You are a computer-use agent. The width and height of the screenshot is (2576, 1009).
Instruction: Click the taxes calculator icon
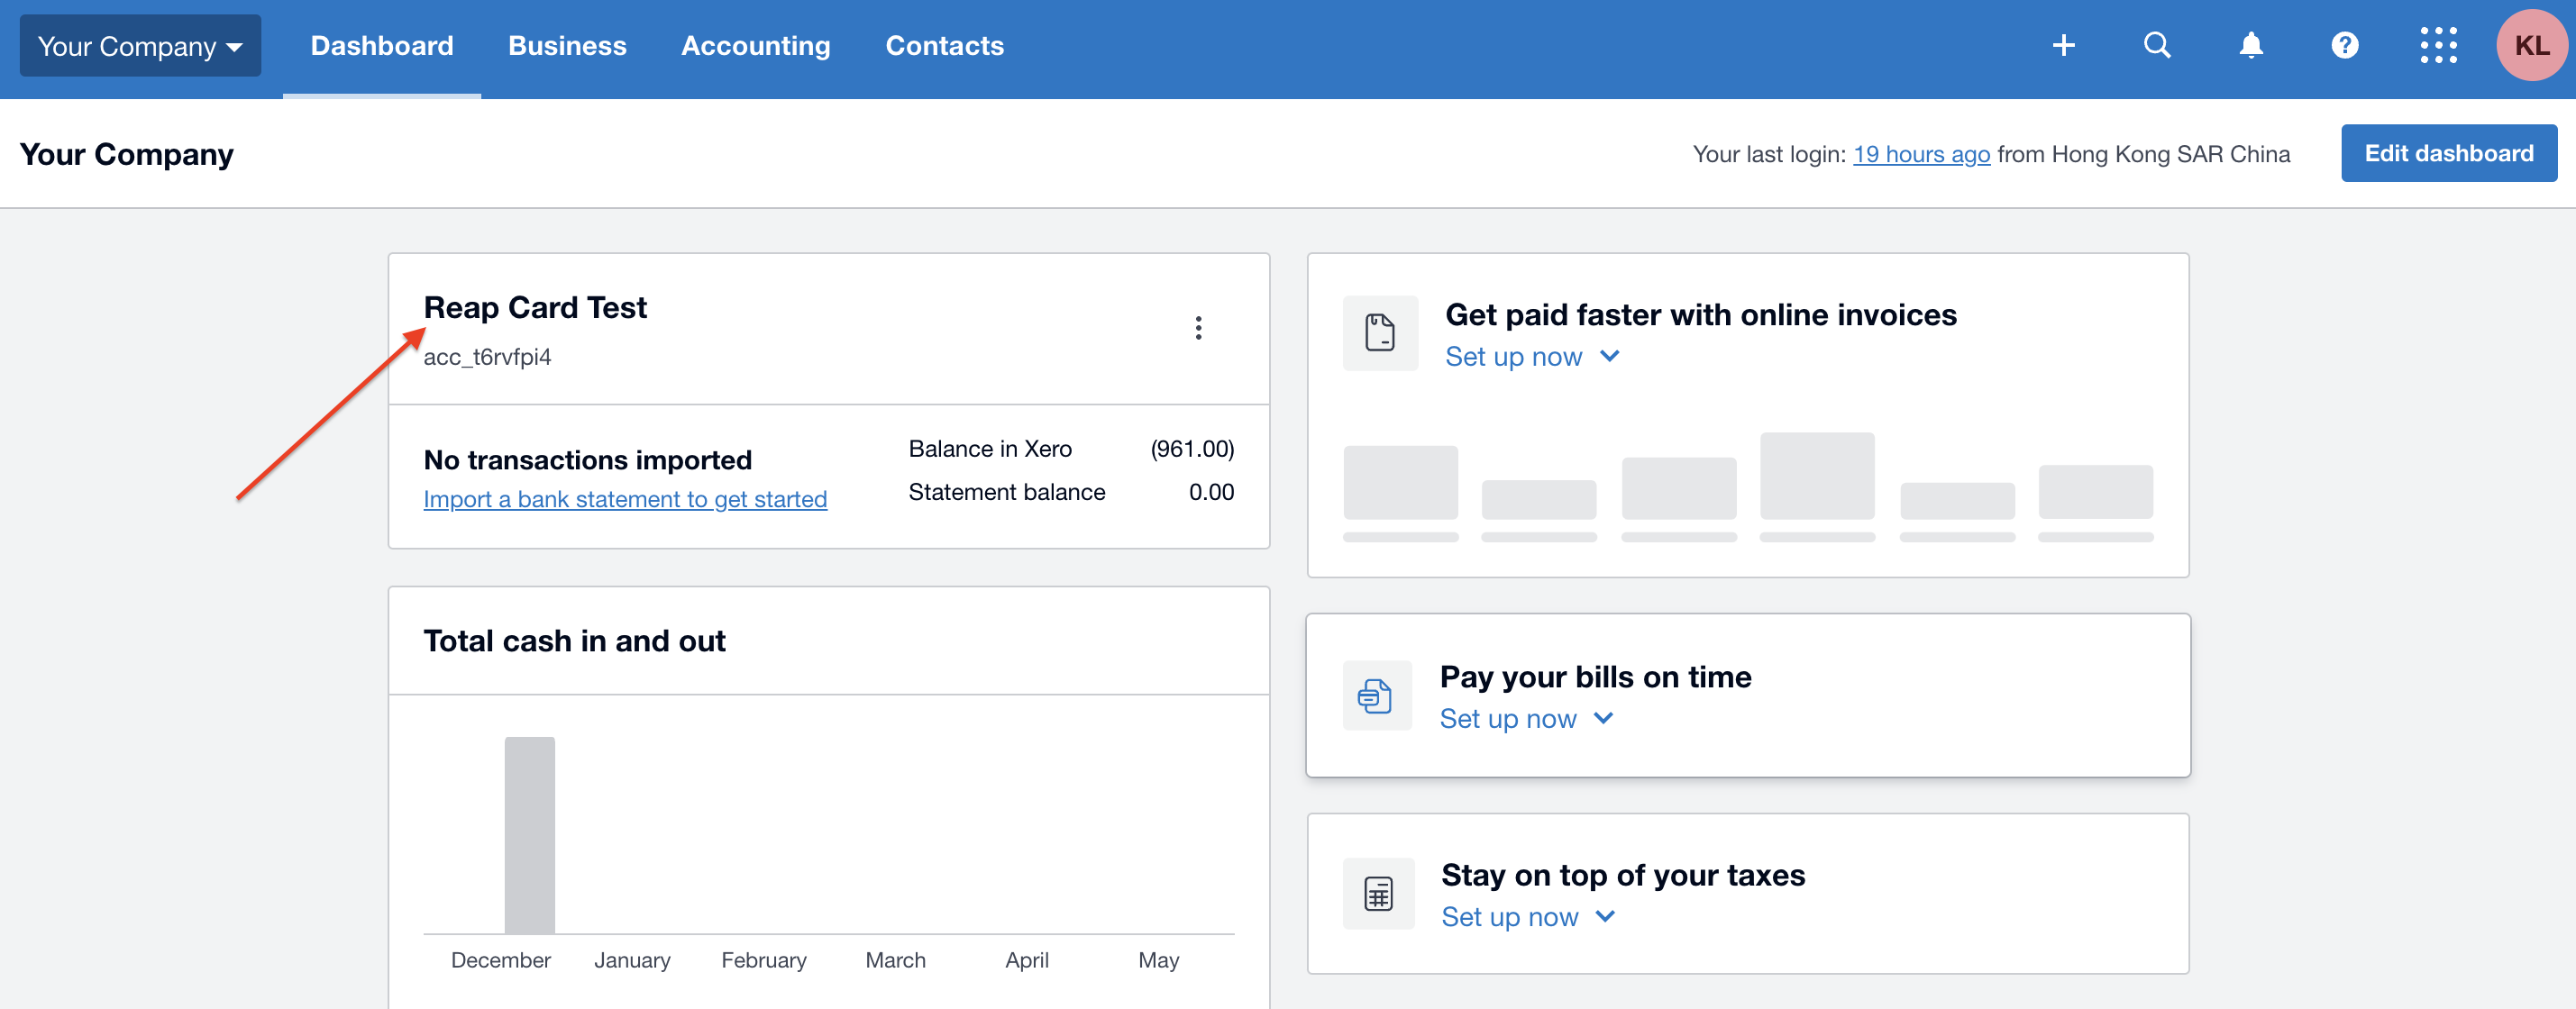point(1377,893)
